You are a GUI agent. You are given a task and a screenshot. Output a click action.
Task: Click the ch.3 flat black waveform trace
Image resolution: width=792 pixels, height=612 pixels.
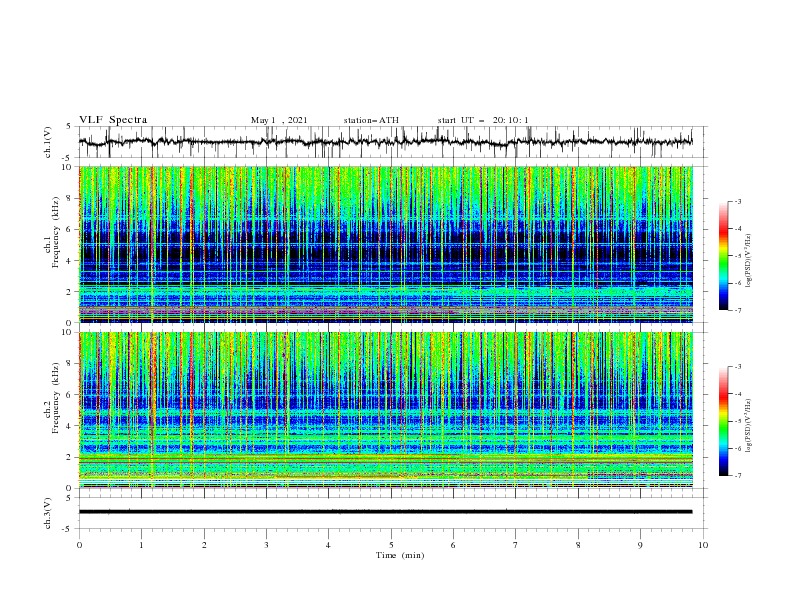coord(385,512)
